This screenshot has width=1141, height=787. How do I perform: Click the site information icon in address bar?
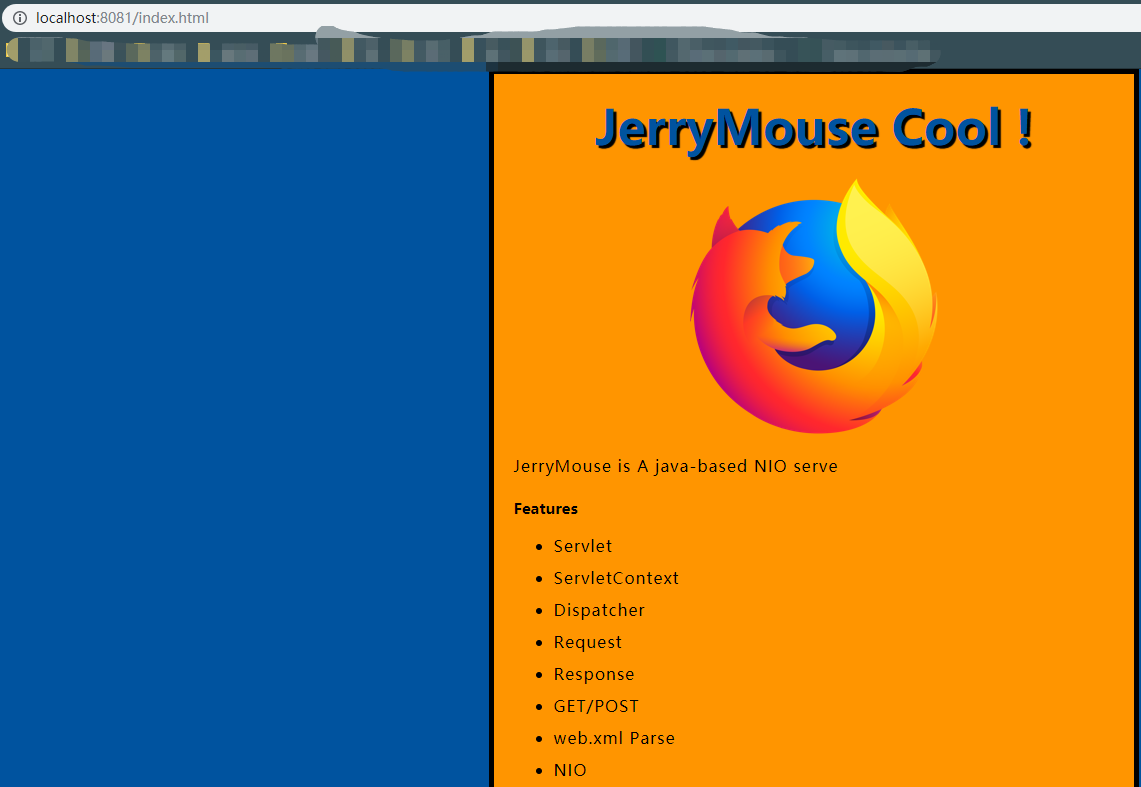click(x=20, y=17)
